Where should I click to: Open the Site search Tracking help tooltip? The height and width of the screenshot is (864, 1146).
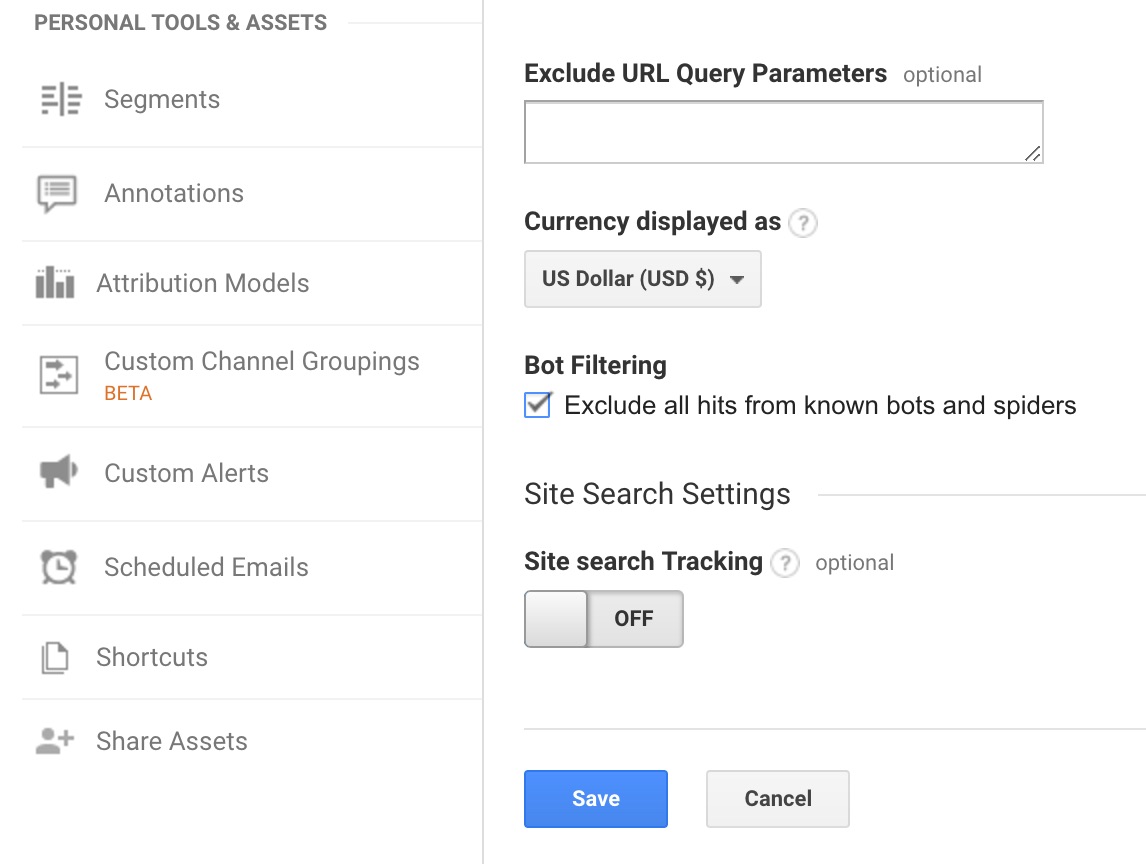pyautogui.click(x=786, y=563)
